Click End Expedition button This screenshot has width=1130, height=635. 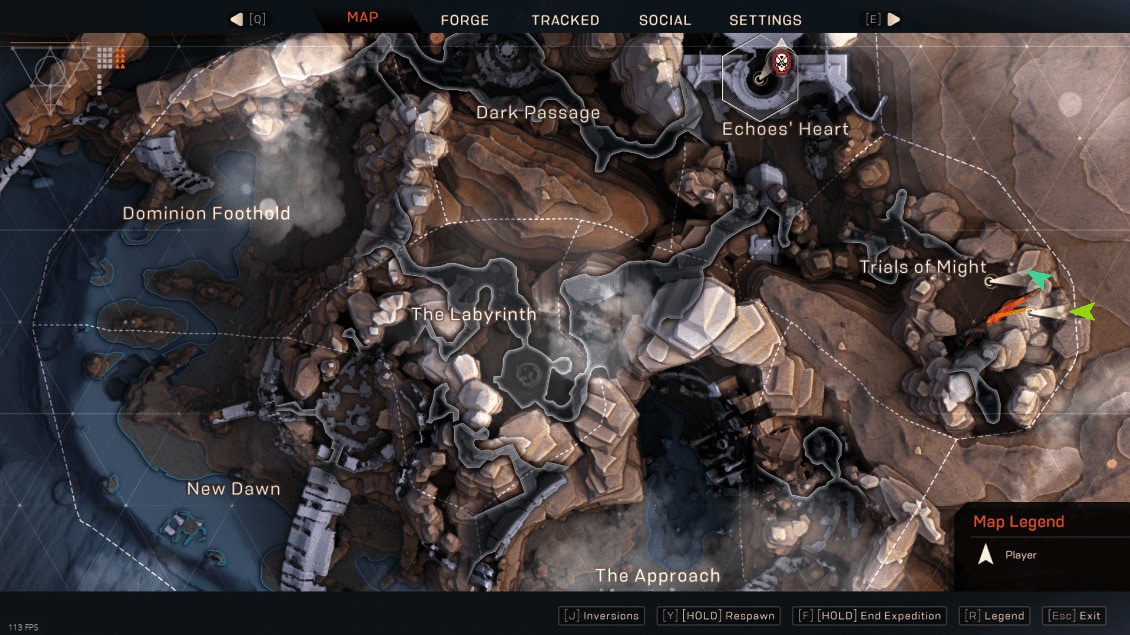point(869,616)
